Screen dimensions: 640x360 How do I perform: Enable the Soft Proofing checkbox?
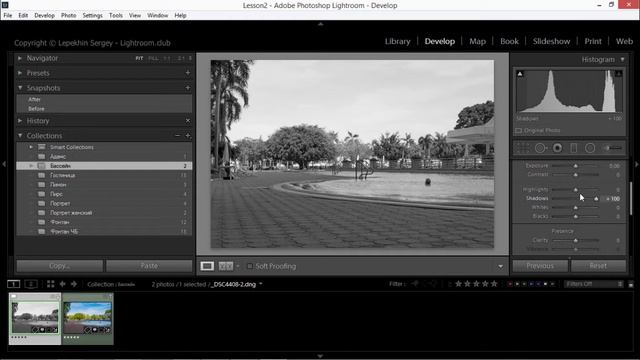pyautogui.click(x=250, y=266)
